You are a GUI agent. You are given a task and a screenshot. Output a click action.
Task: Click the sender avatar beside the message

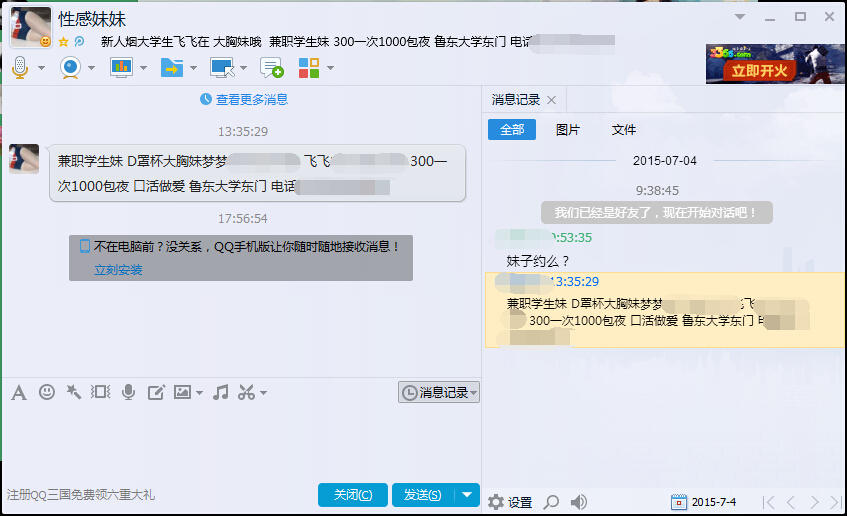24,158
